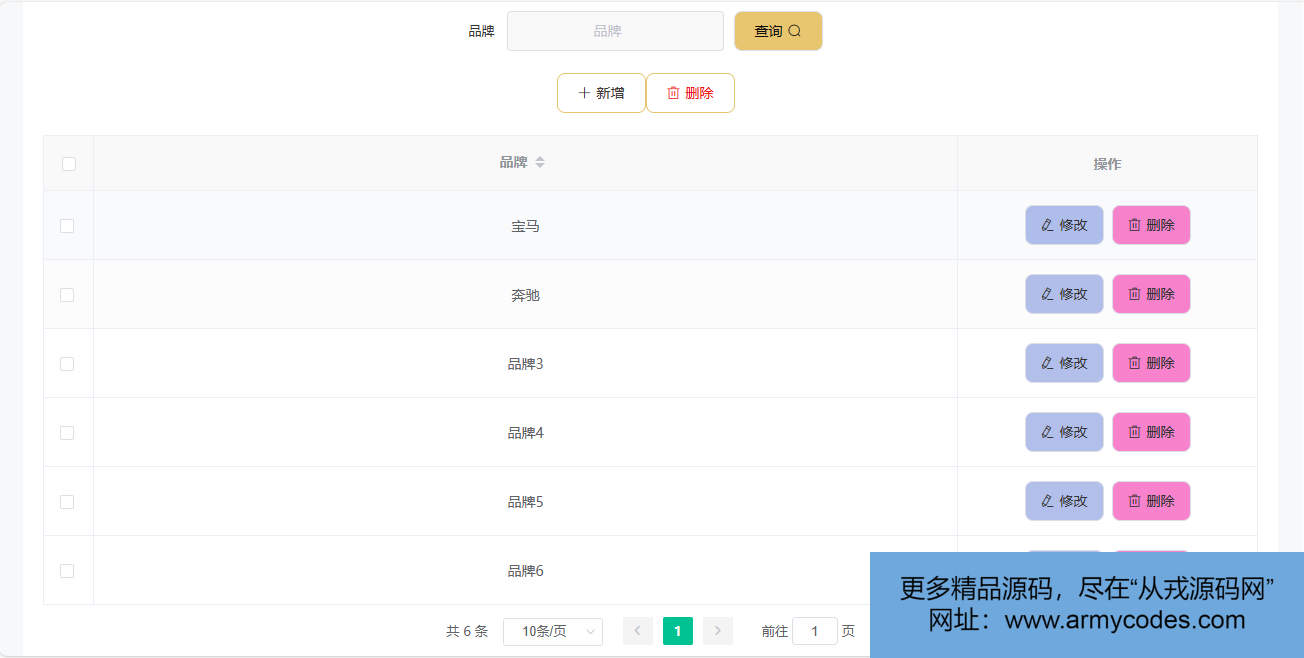Click 修改 edit button for 品牌4

[x=1064, y=432]
